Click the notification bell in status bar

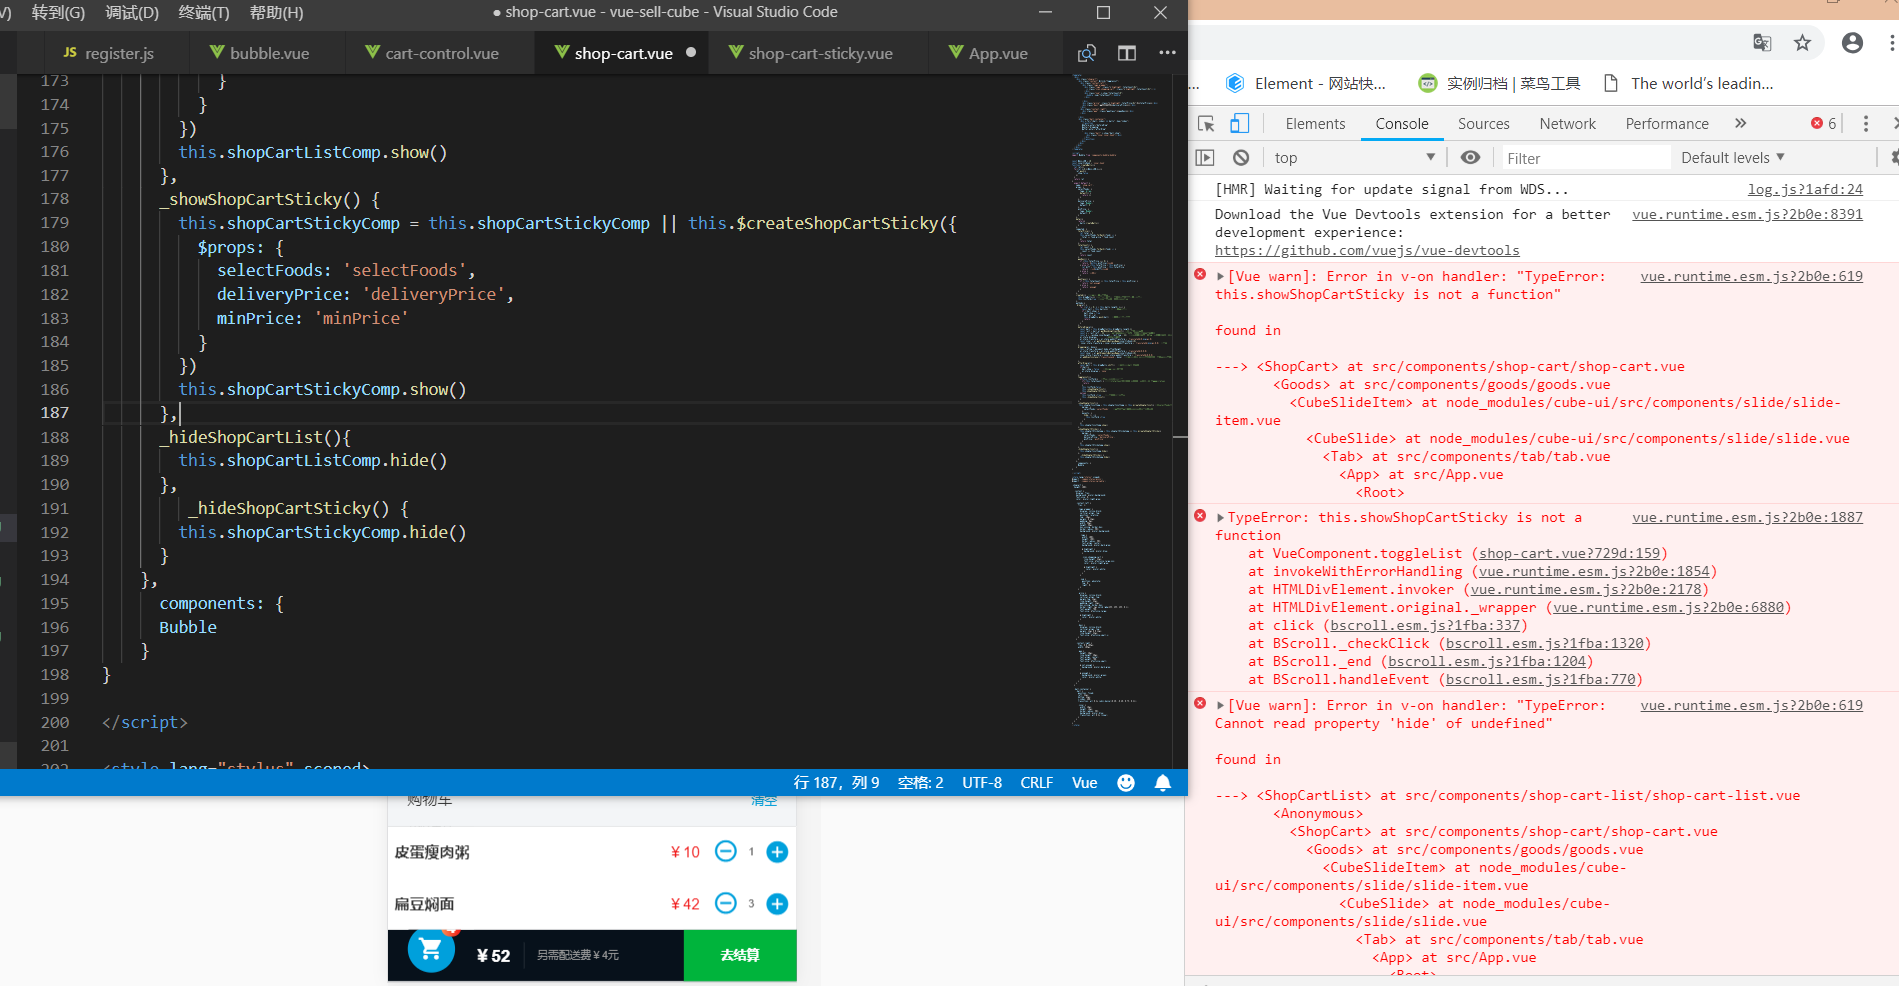click(x=1163, y=783)
